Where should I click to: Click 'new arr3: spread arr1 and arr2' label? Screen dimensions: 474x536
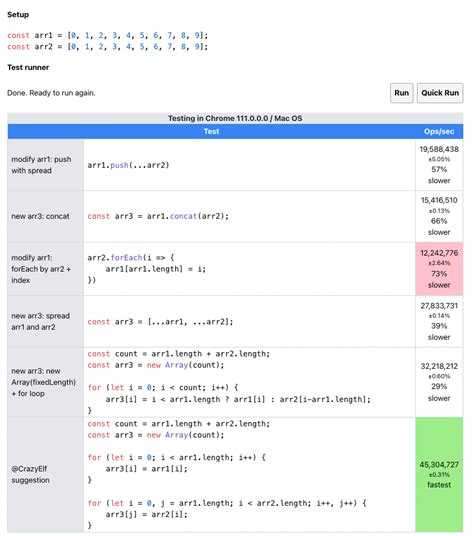click(40, 321)
